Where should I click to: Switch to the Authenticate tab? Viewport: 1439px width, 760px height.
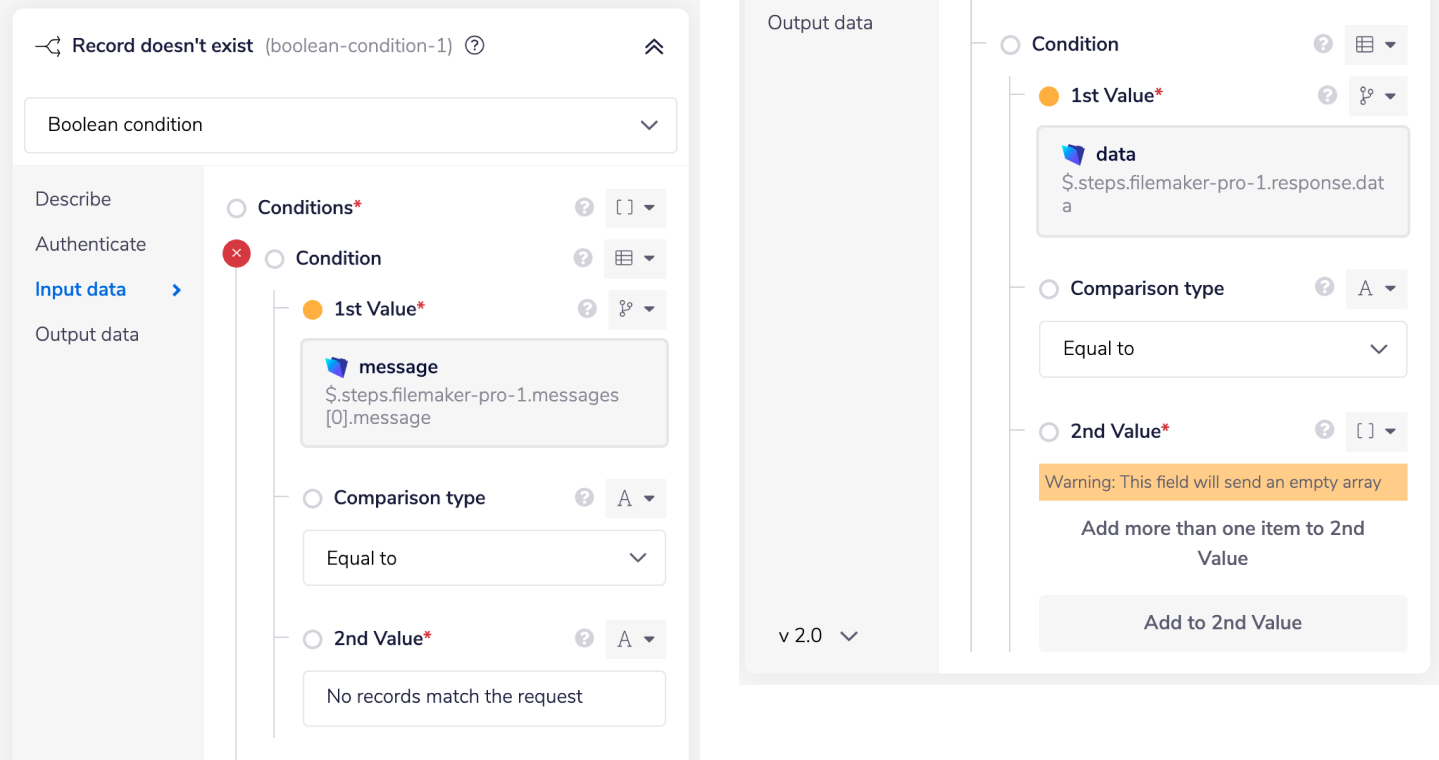[90, 244]
